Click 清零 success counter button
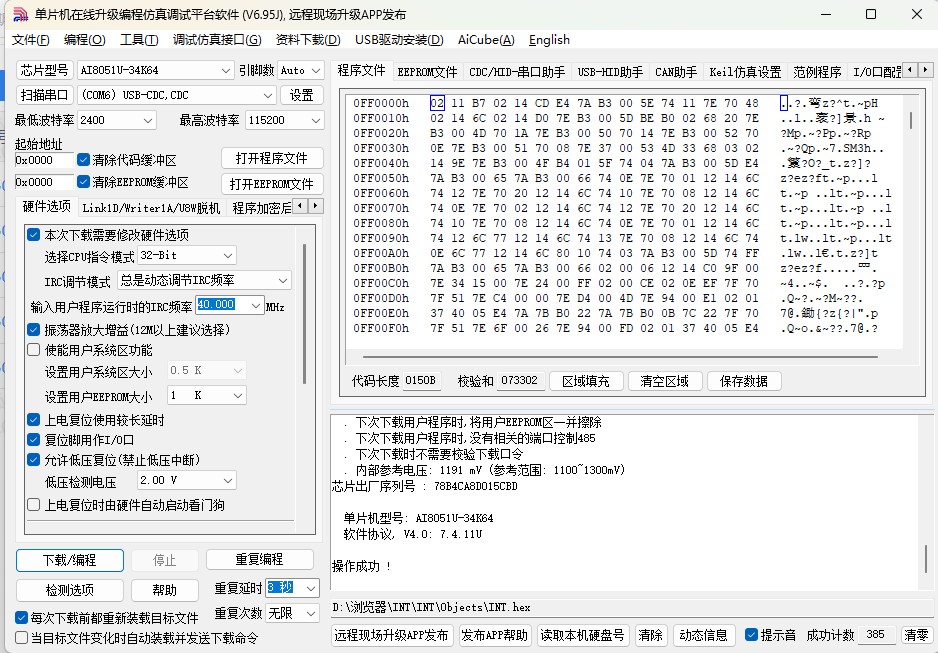The image size is (938, 653). click(x=916, y=635)
